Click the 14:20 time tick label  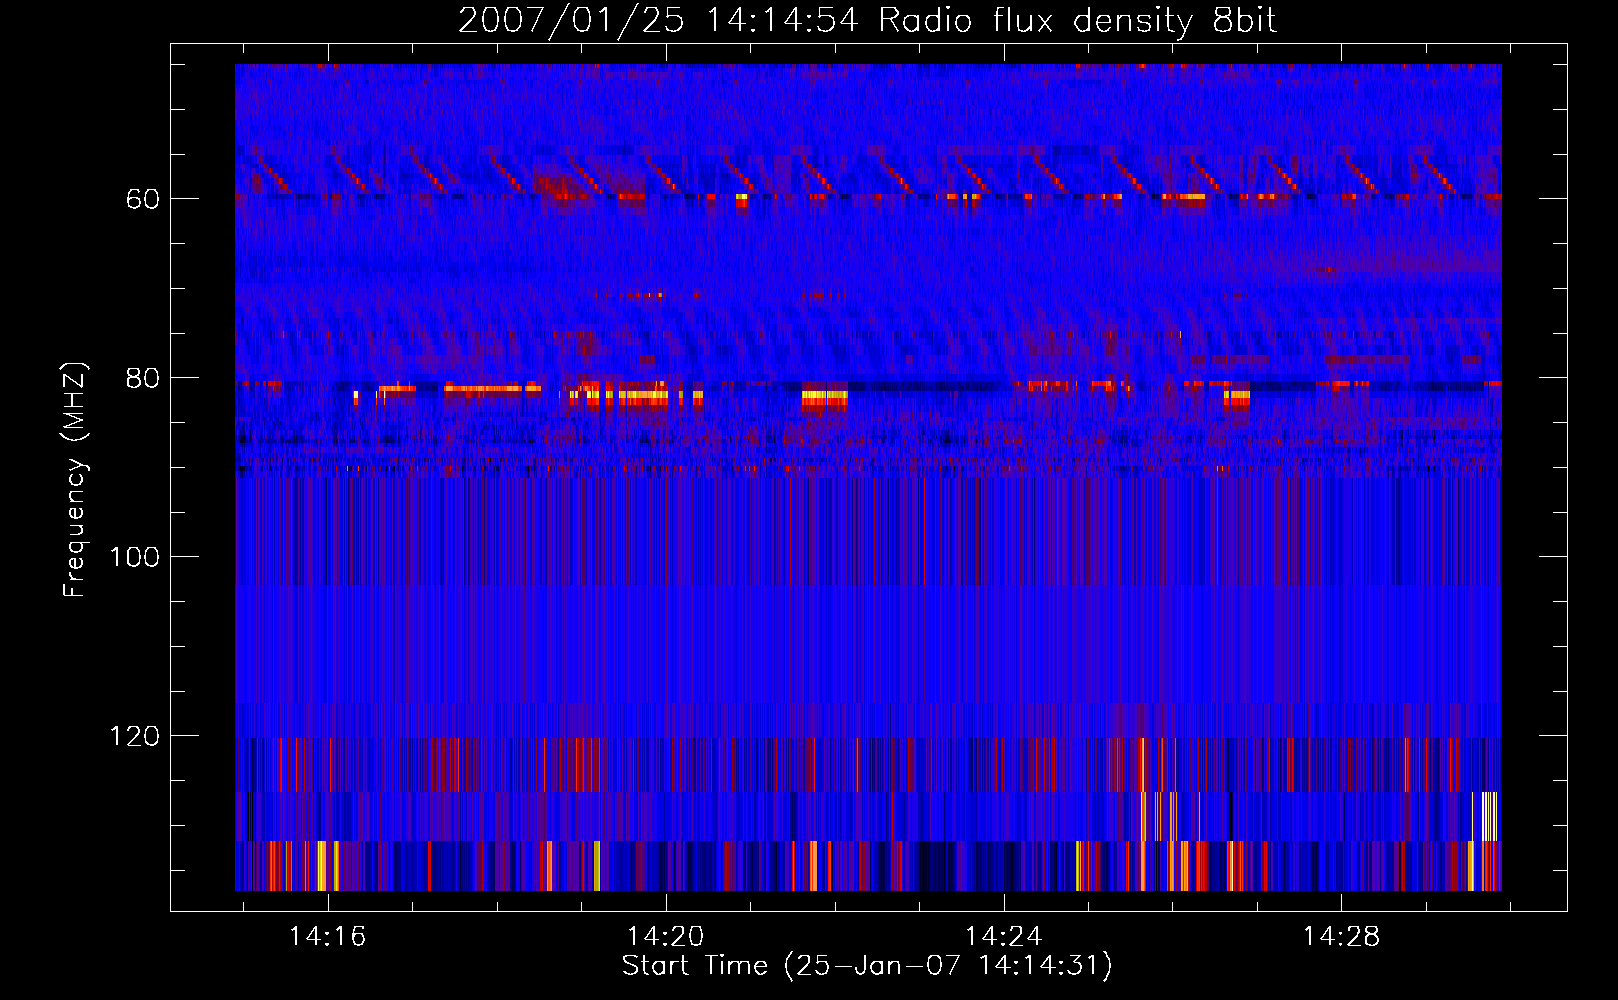click(x=666, y=937)
